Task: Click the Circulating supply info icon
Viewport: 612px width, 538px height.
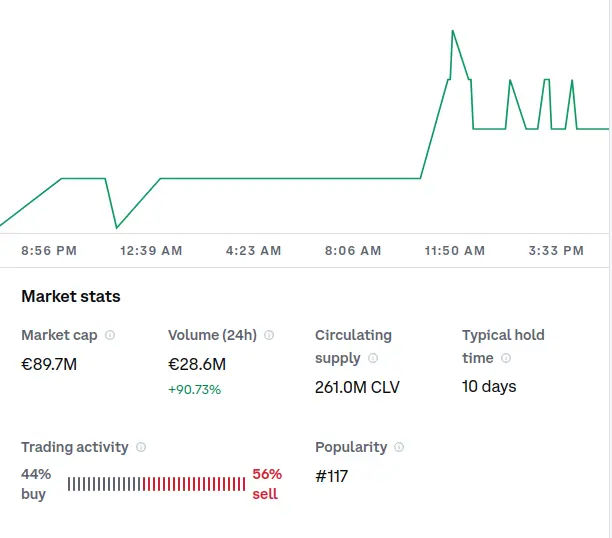Action: coord(373,358)
